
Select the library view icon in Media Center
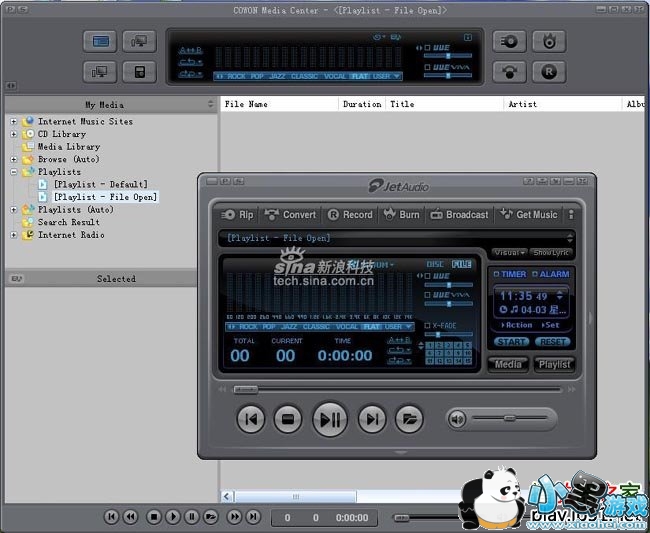click(100, 41)
